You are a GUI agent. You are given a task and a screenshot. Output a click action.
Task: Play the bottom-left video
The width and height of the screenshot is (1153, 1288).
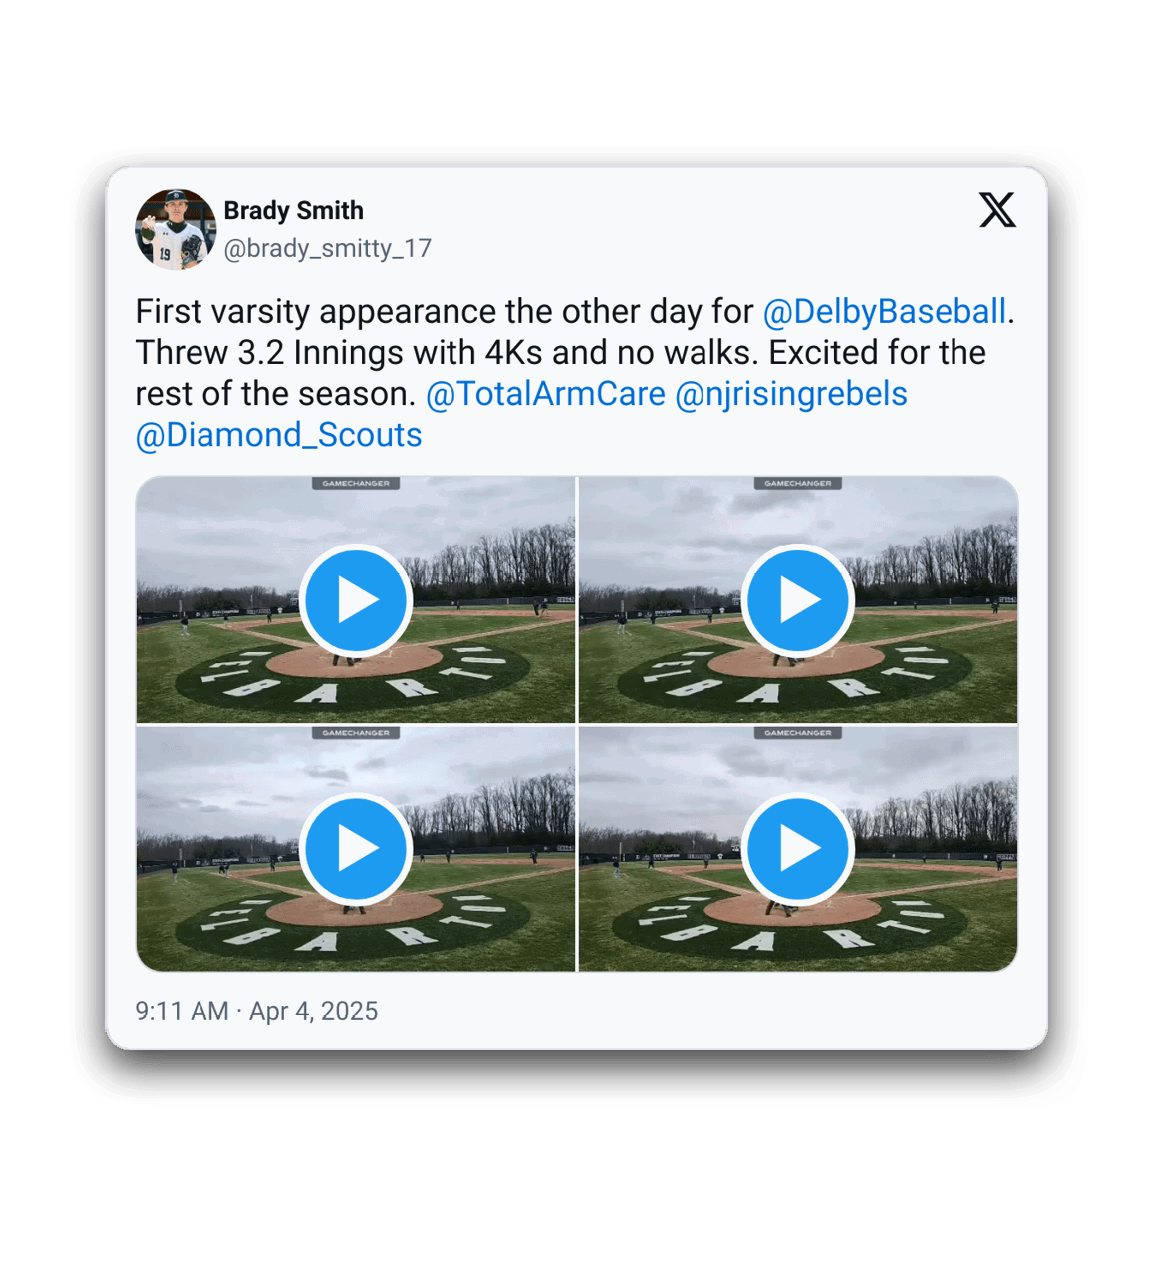(356, 849)
